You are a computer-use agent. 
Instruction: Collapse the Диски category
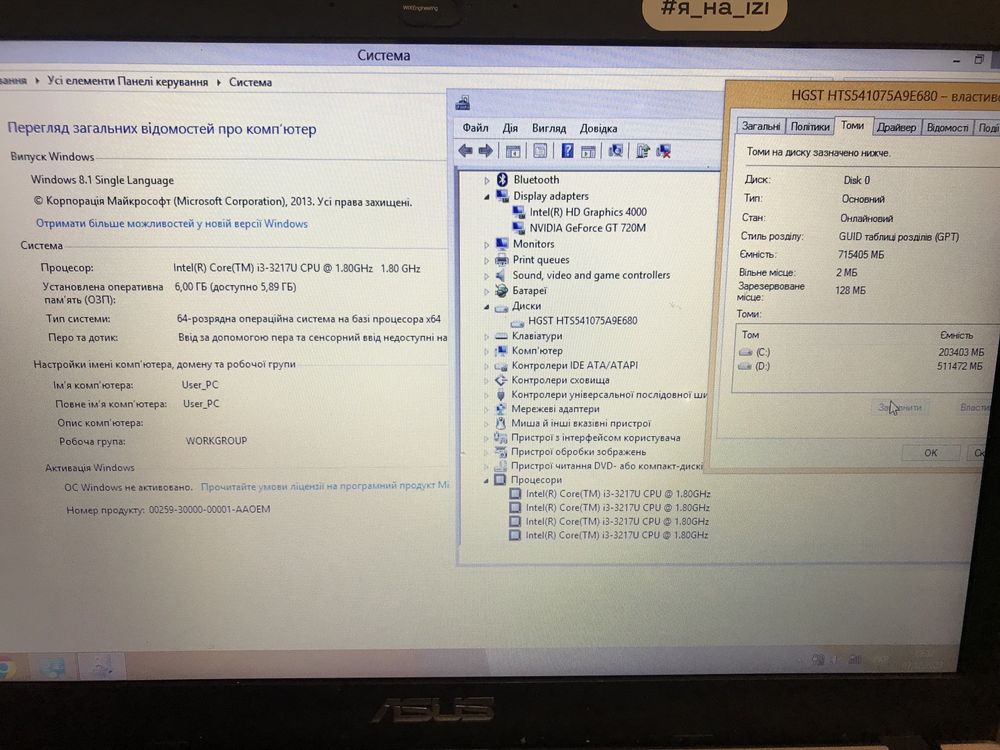coord(486,307)
